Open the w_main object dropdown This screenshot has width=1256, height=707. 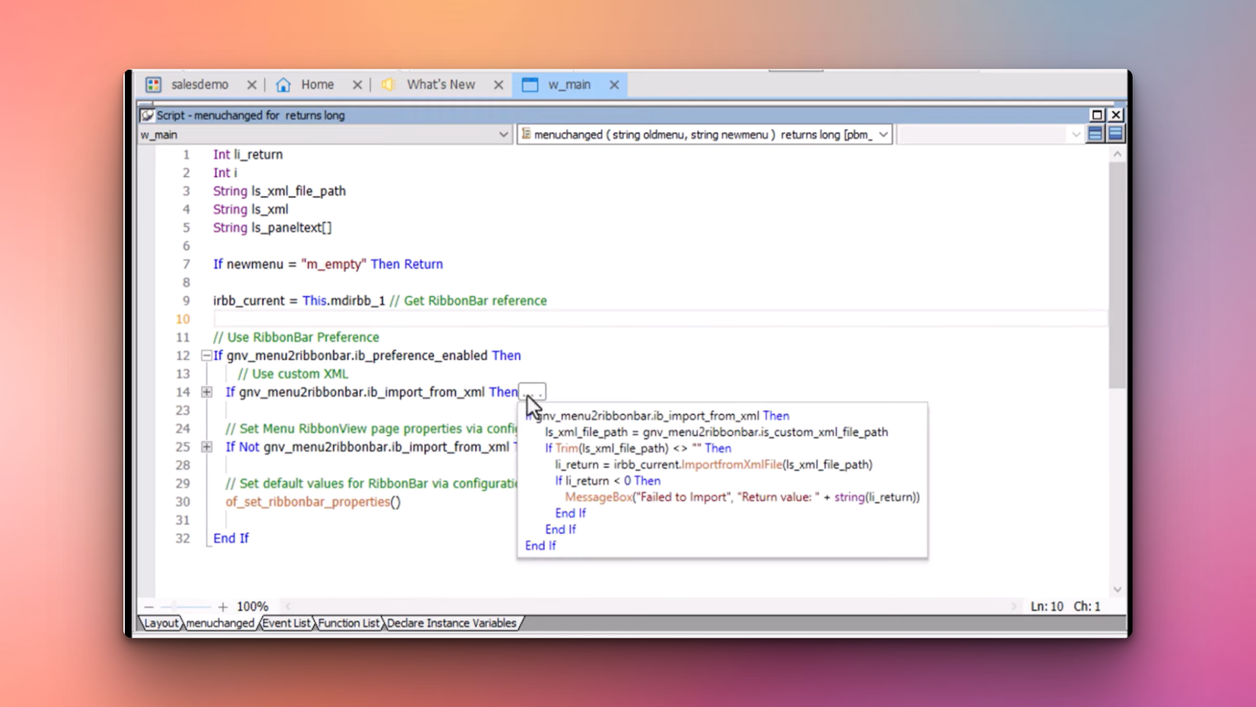pyautogui.click(x=503, y=133)
